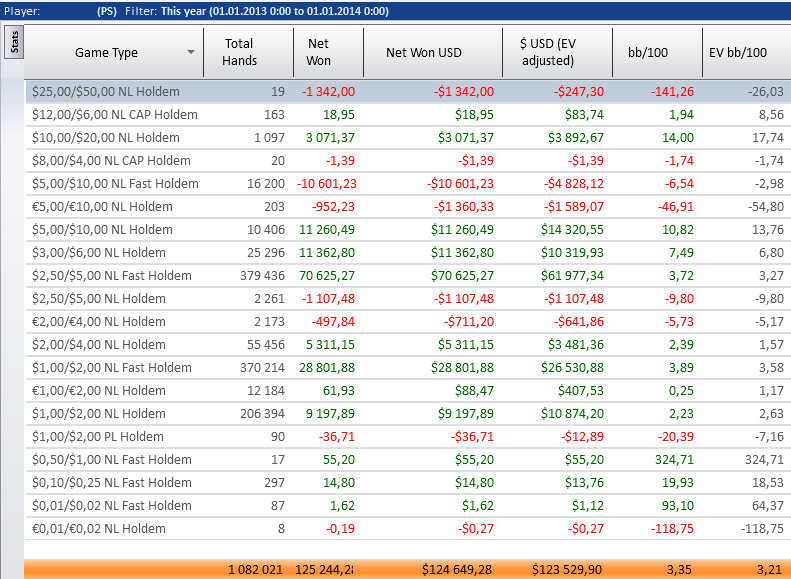Open the Game Type column sort dropdown arrow

pyautogui.click(x=191, y=52)
